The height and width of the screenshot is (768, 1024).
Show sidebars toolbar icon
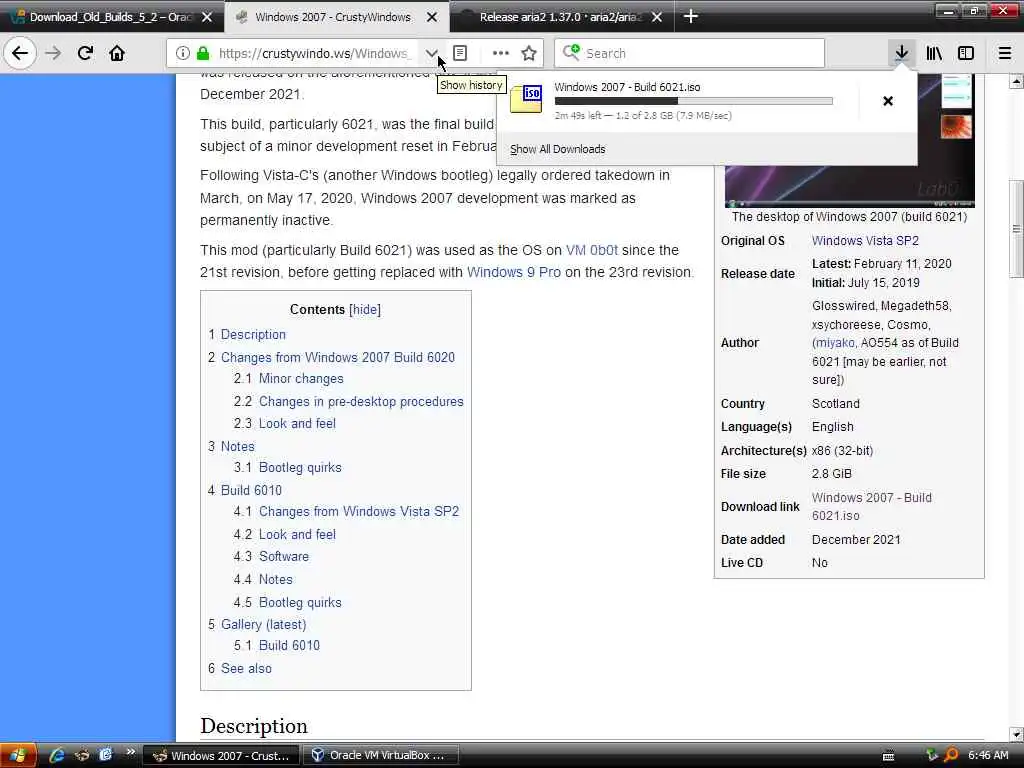click(x=966, y=53)
